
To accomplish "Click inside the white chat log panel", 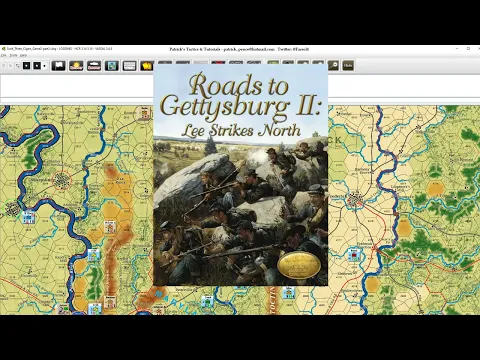I will tap(77, 86).
